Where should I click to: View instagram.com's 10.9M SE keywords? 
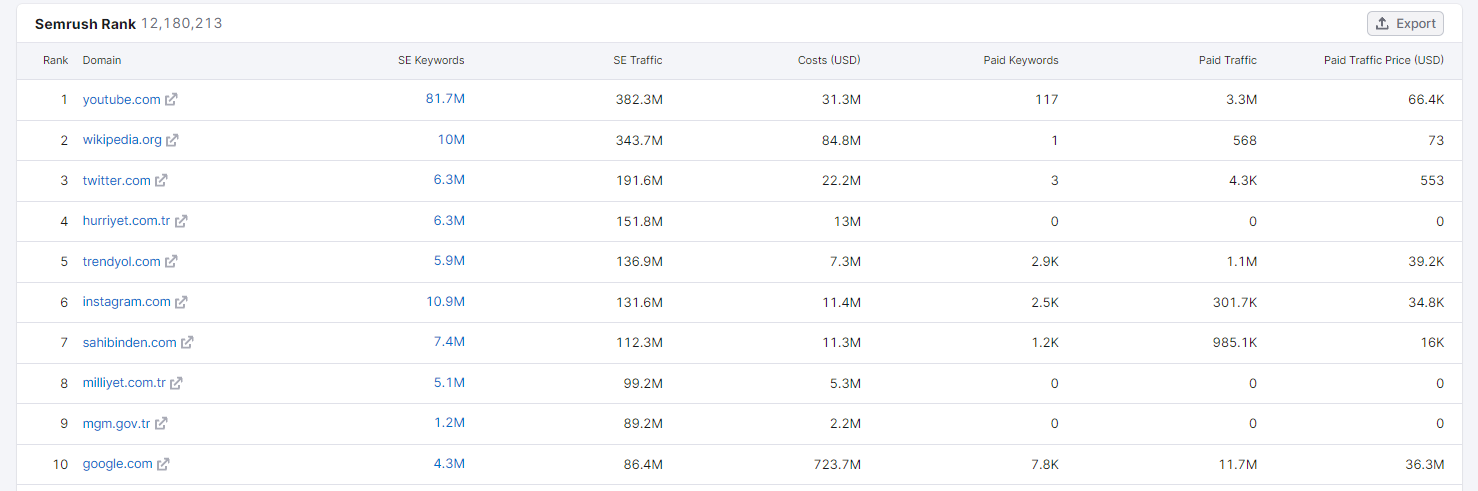(x=446, y=302)
